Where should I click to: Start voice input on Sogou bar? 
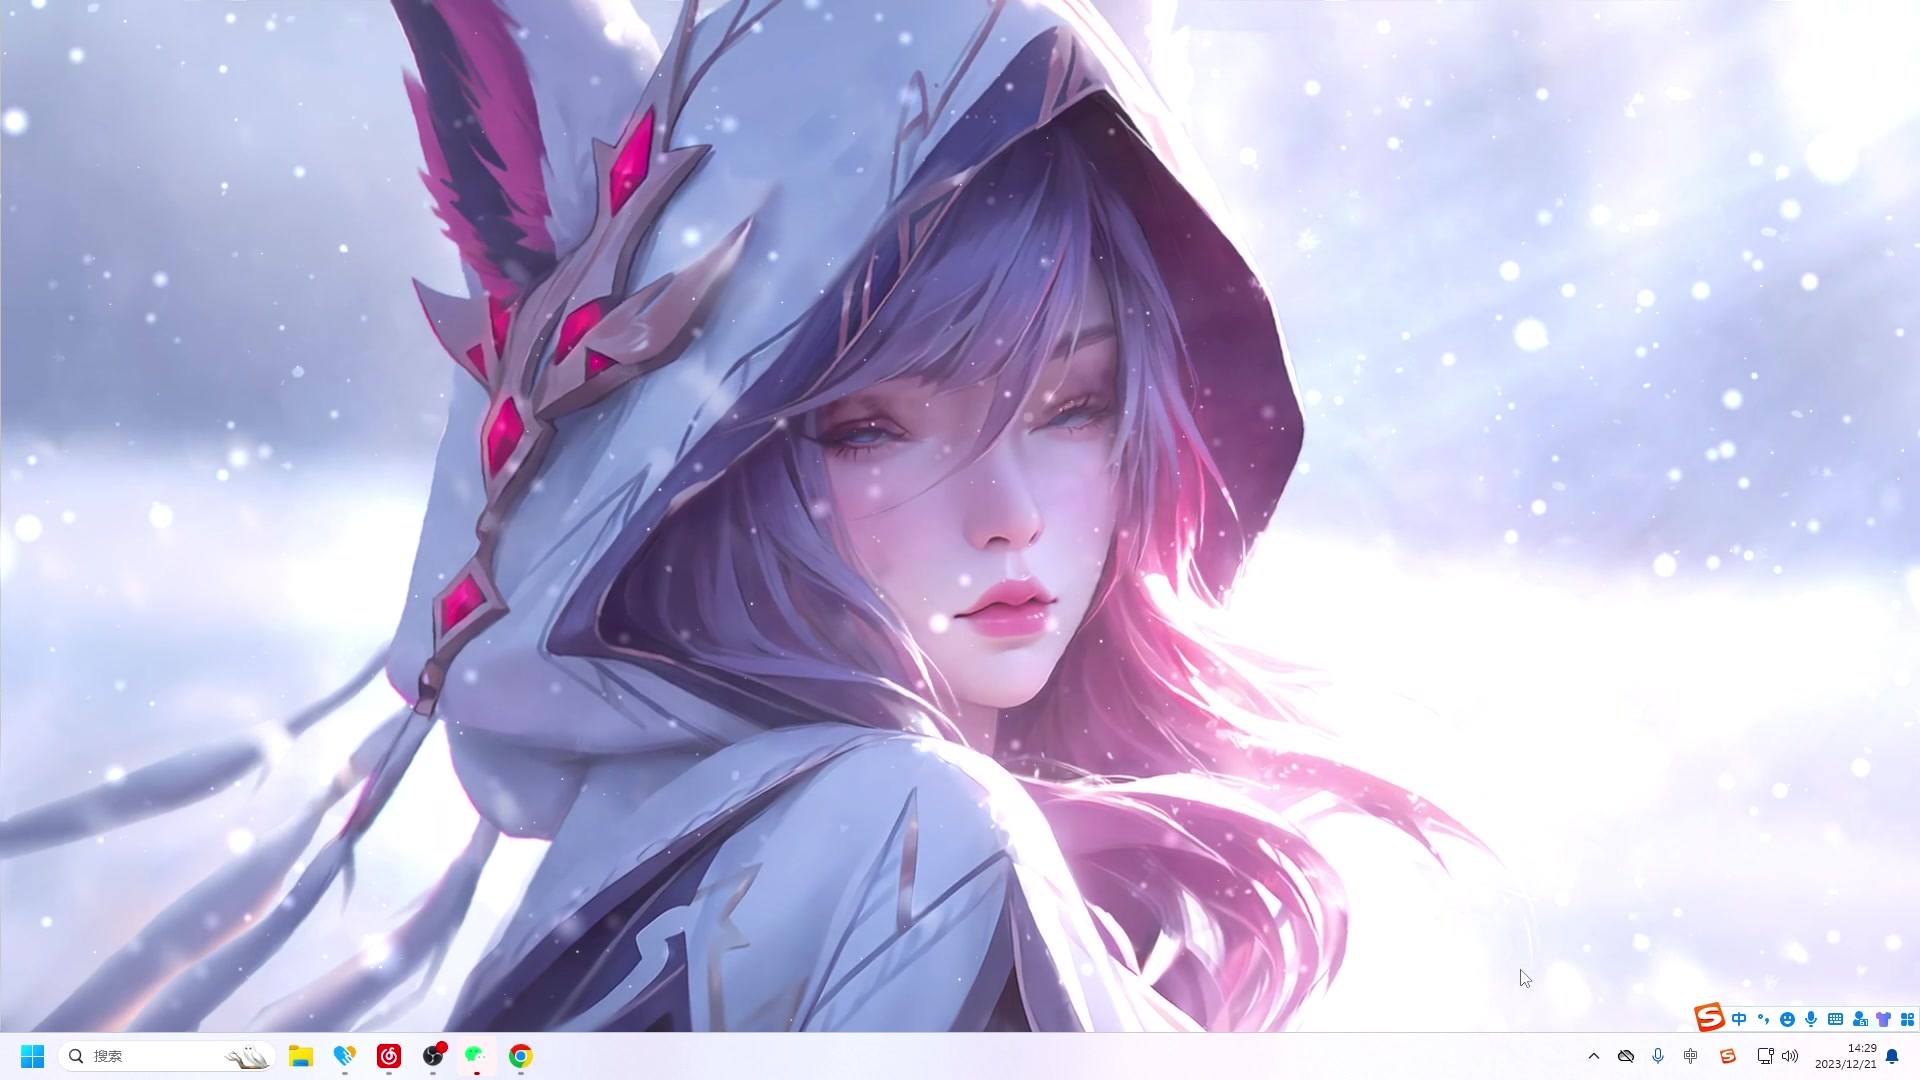(1811, 1019)
